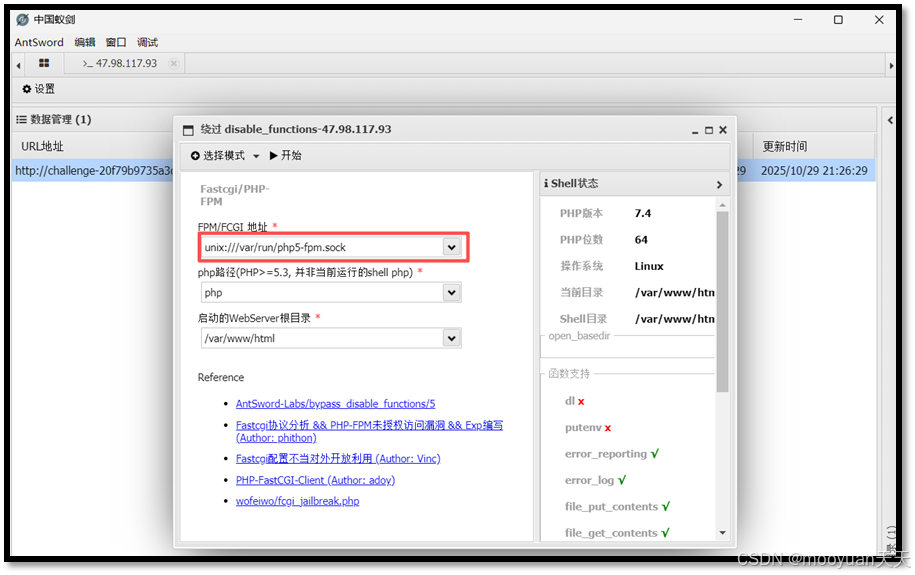This screenshot has height=575, width=915.
Task: Click the PHP版本 7.4 value
Action: point(642,213)
